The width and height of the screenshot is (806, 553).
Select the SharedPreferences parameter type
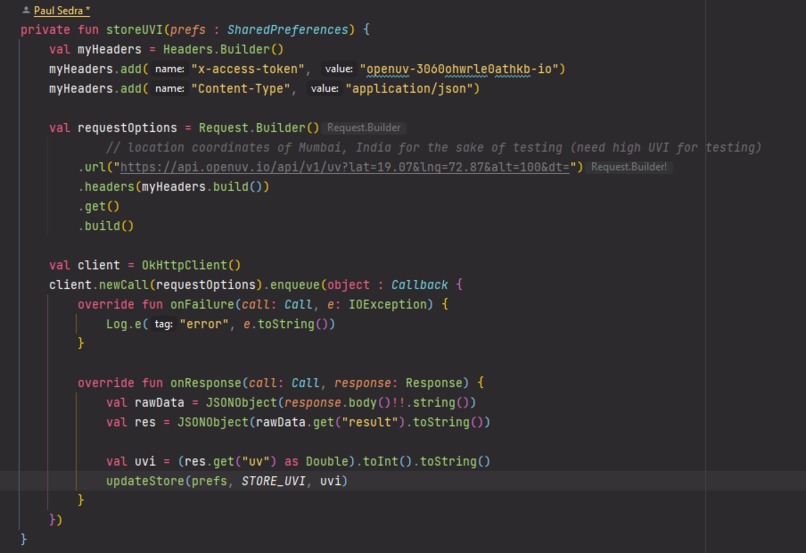click(x=287, y=30)
